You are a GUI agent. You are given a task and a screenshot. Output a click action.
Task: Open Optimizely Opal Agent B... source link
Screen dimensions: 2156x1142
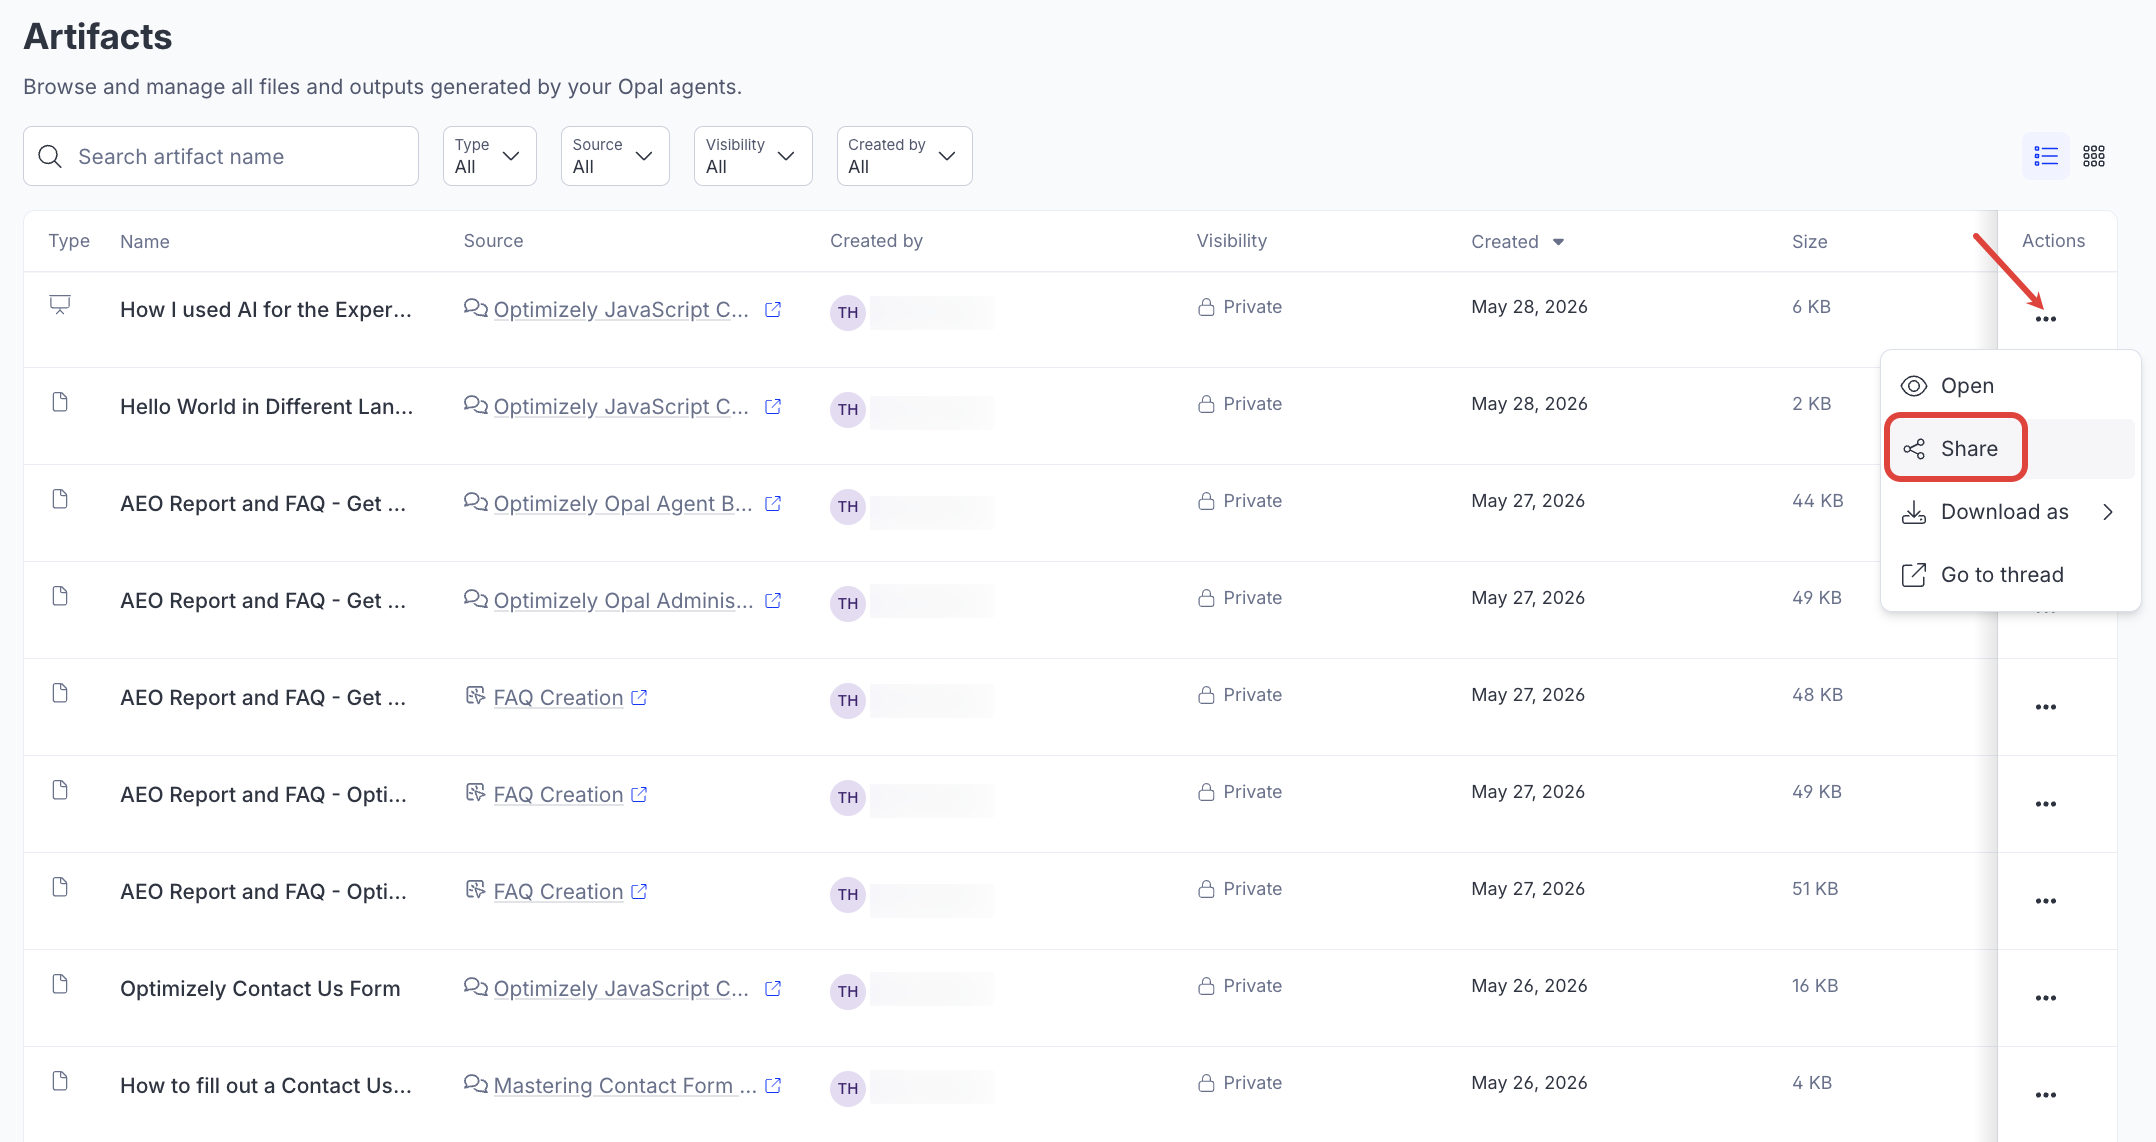click(x=623, y=504)
